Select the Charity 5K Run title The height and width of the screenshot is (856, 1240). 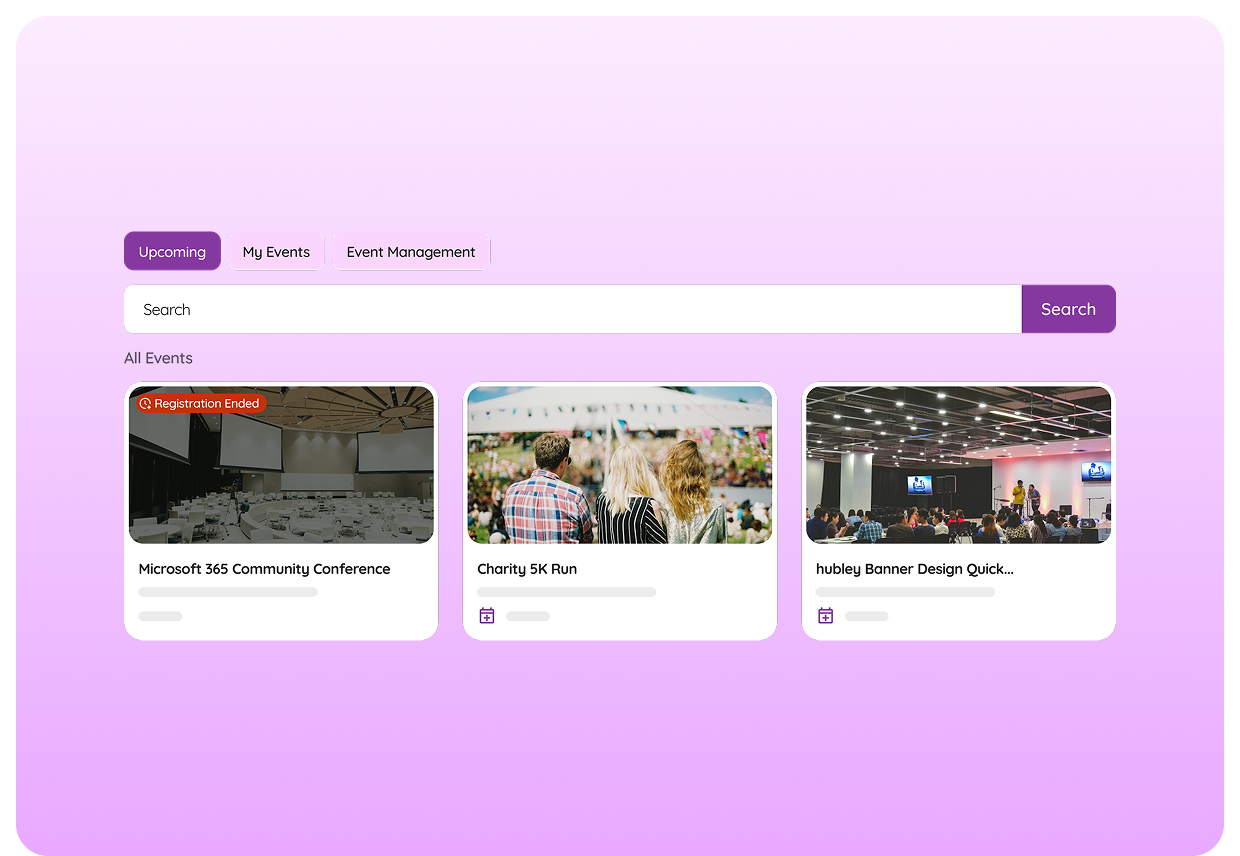tap(527, 569)
